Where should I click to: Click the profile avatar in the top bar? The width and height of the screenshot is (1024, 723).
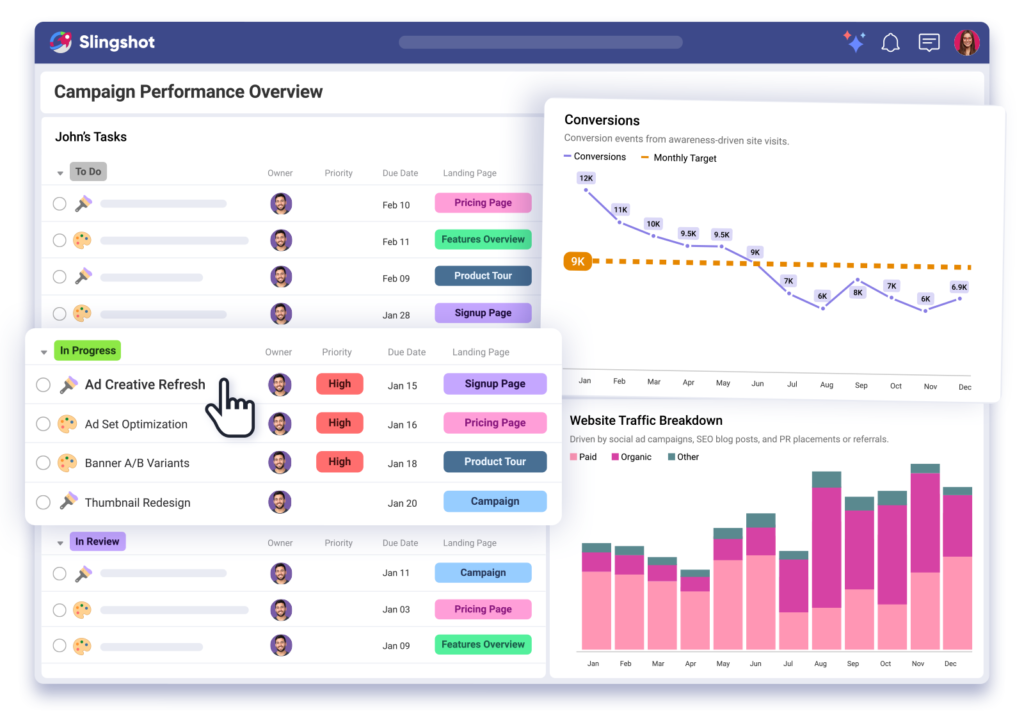coord(968,42)
